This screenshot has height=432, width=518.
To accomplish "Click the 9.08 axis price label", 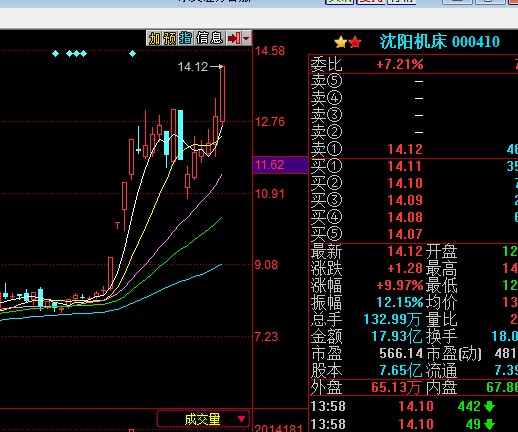I will 266,265.
